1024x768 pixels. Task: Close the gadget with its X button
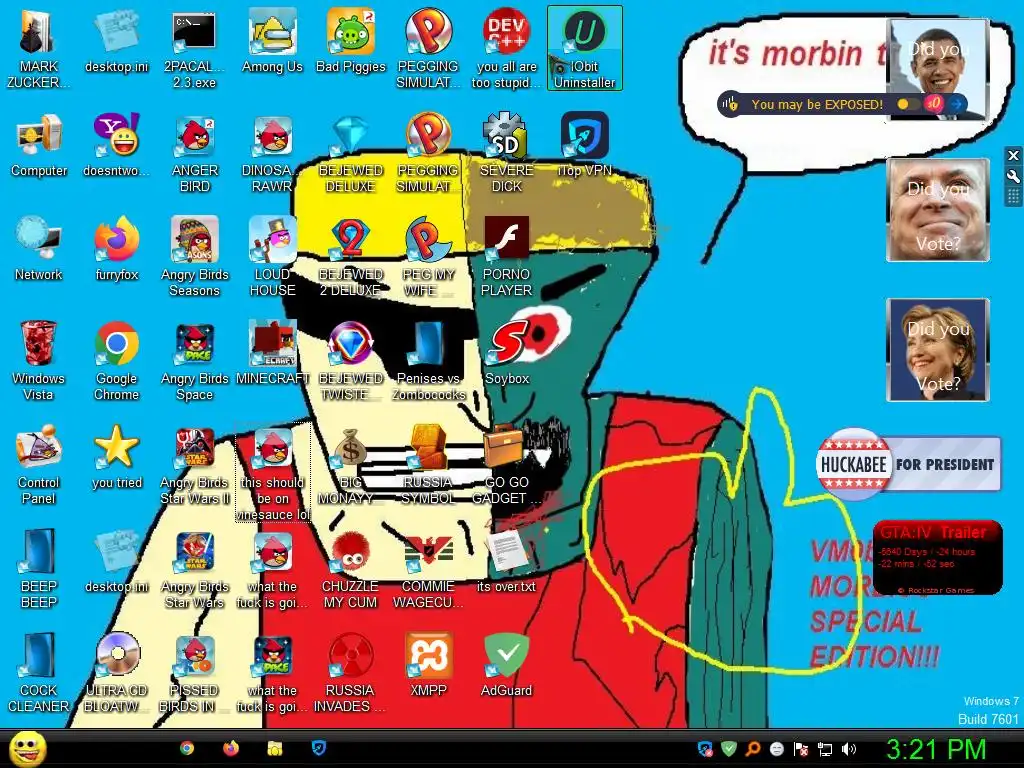tap(1013, 155)
